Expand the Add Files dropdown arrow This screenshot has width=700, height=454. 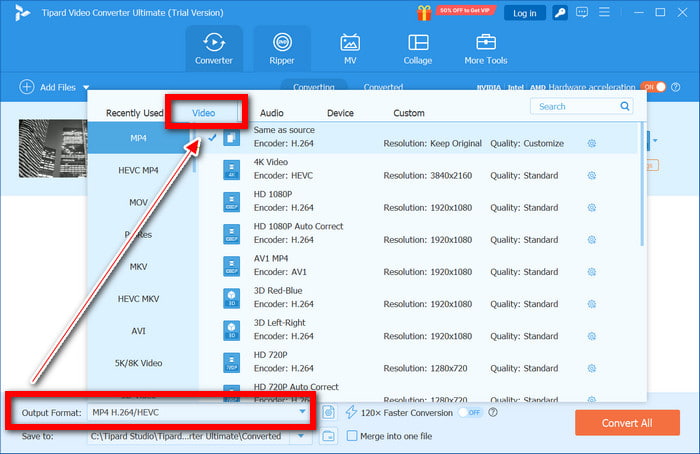click(x=86, y=88)
